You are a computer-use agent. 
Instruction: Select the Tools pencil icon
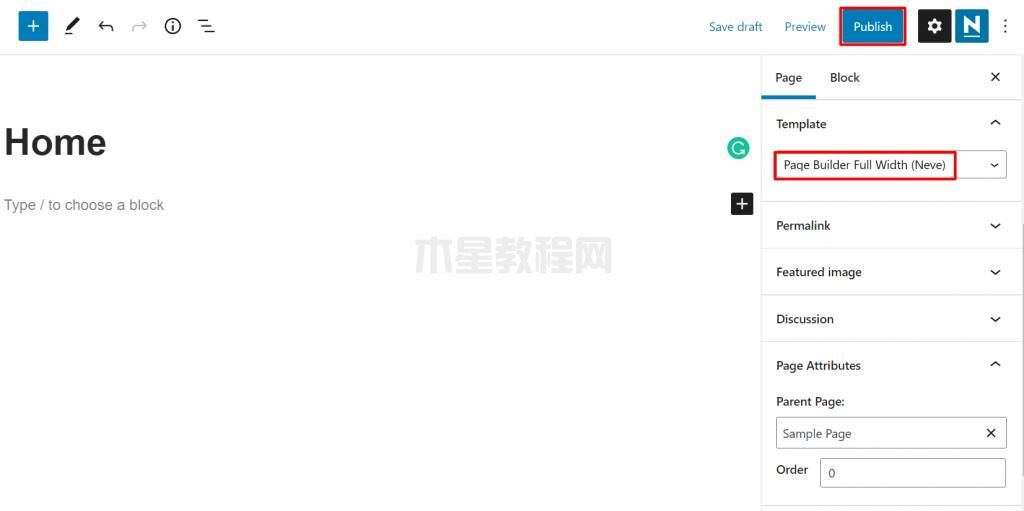72,26
